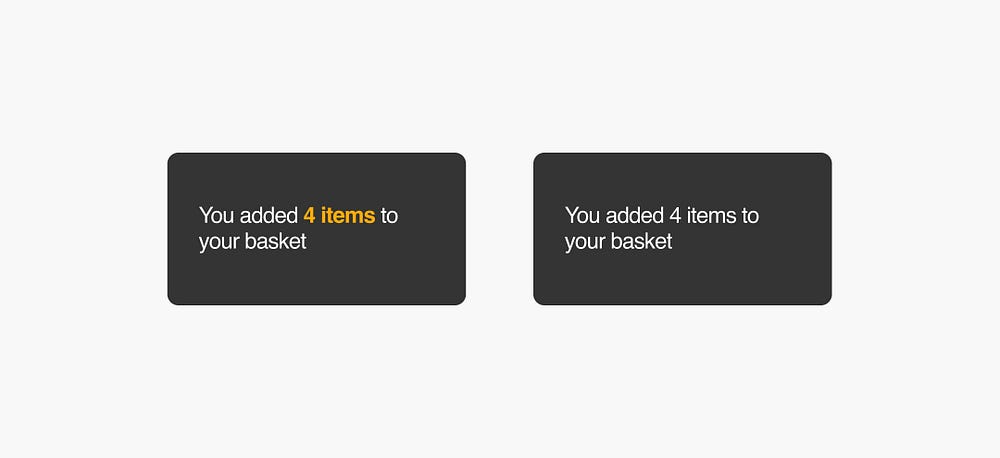This screenshot has width=1000, height=458.
Task: Click the word "to" after orange text
Action: tap(389, 216)
